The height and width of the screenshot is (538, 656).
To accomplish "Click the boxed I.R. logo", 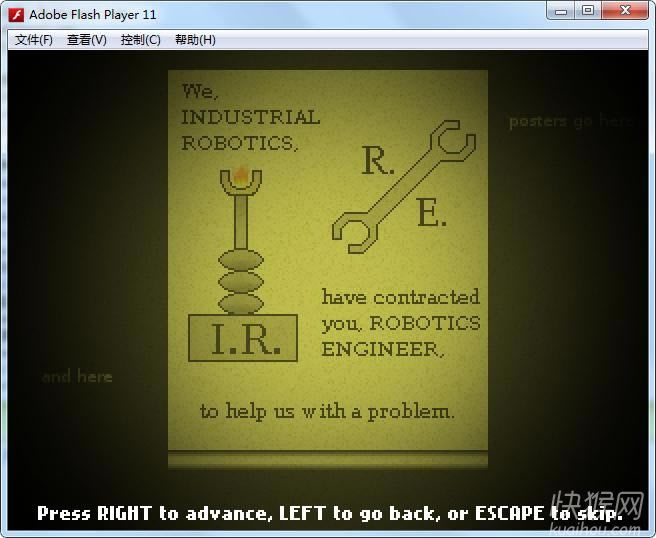I will click(242, 339).
